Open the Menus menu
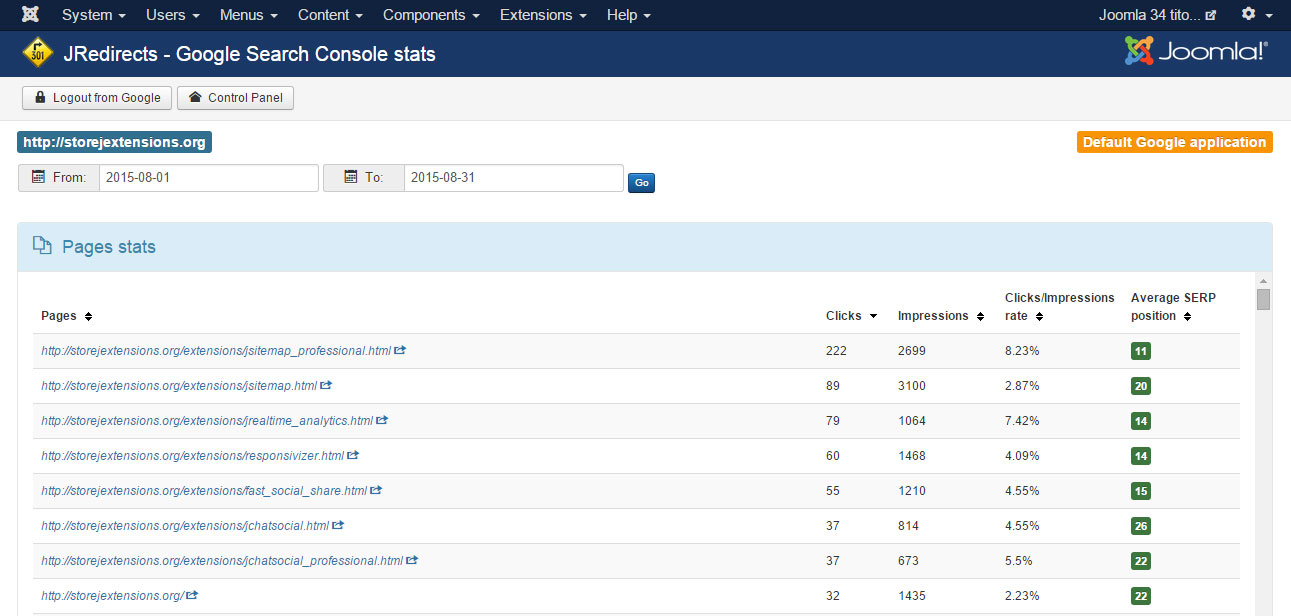The image size is (1291, 616). coord(249,15)
